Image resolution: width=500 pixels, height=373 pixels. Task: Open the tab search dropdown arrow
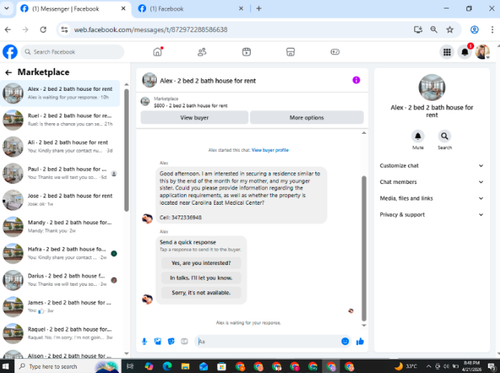click(x=7, y=9)
